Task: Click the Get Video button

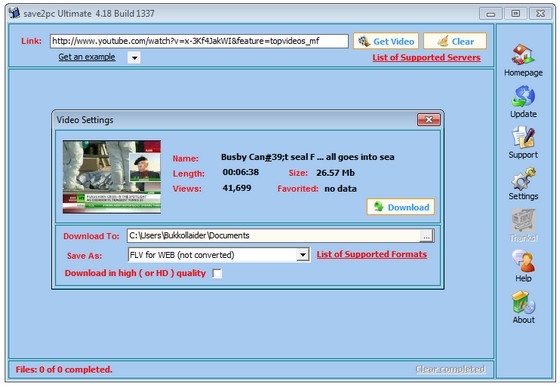Action: tap(386, 41)
